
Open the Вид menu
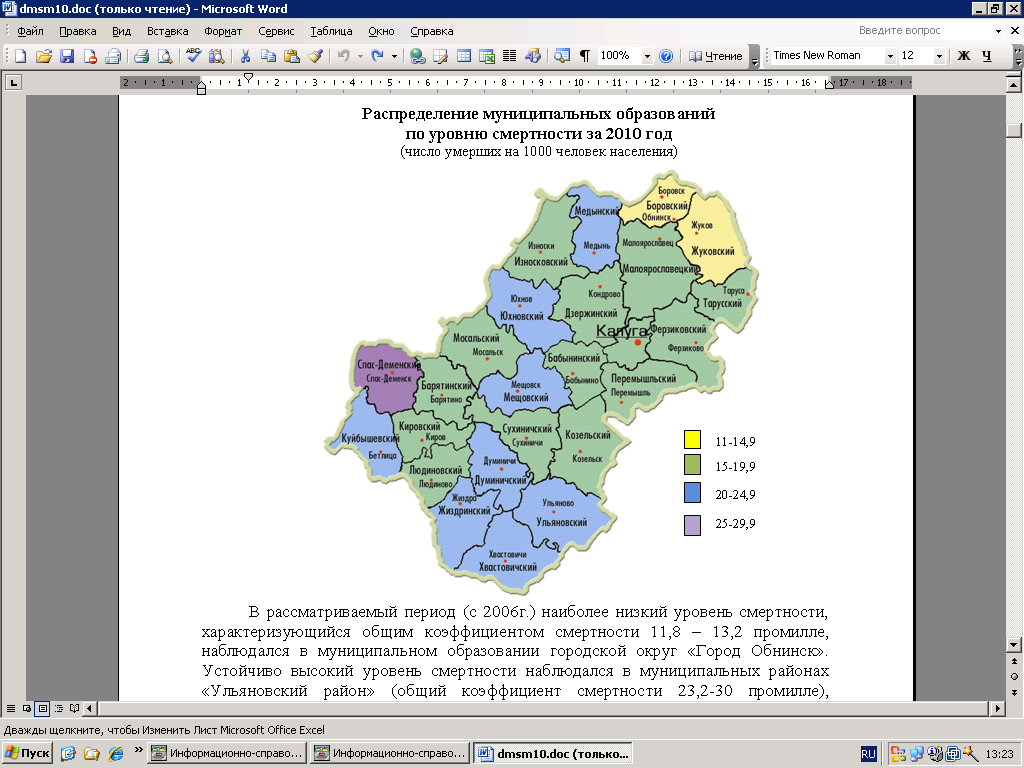tap(121, 31)
